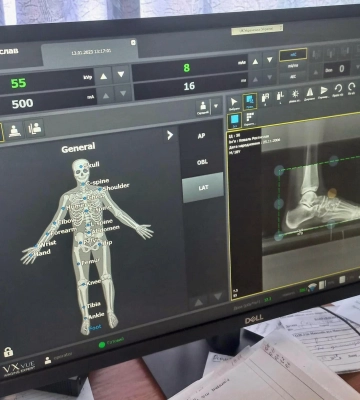Open the multi-image grid layout icon
The width and height of the screenshot is (360, 400).
click(250, 118)
